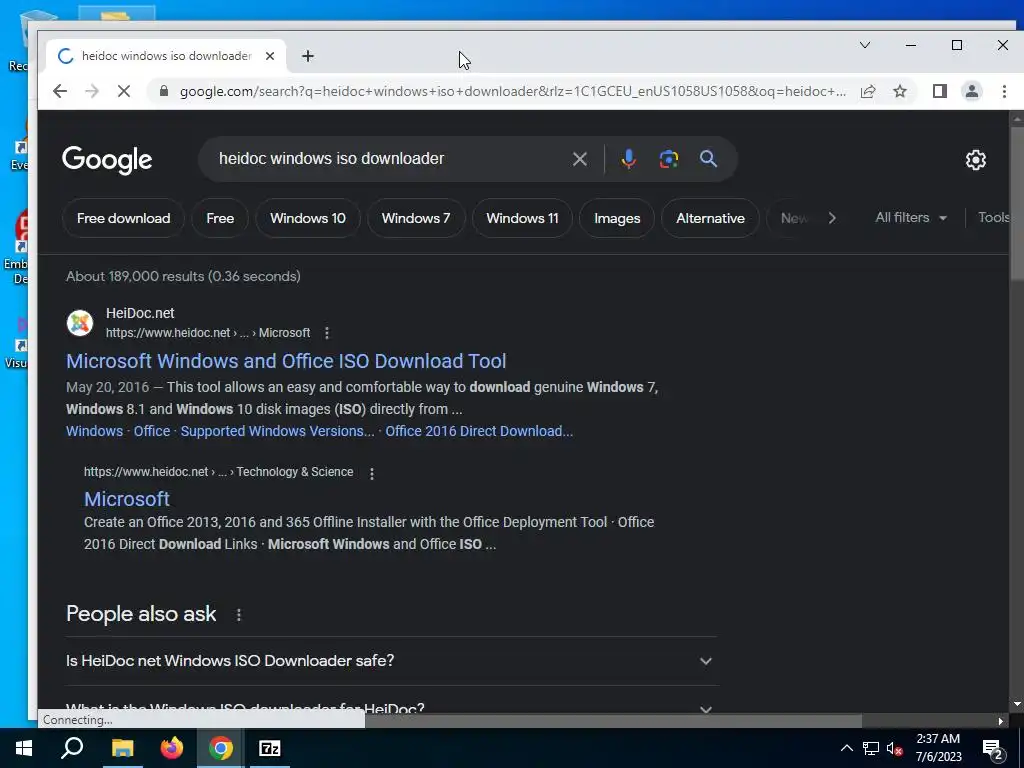Apply the Alternative filter chip
The width and height of the screenshot is (1024, 768).
pos(711,218)
